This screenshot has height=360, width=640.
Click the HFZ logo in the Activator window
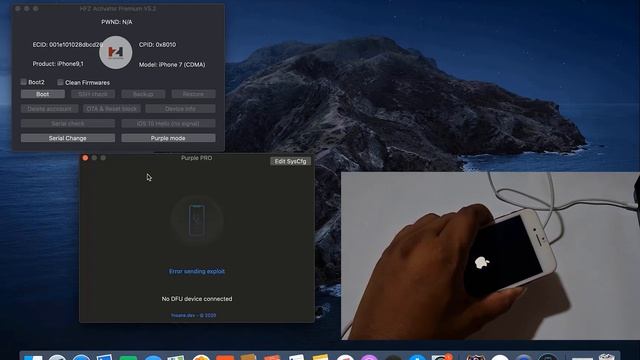tap(116, 52)
